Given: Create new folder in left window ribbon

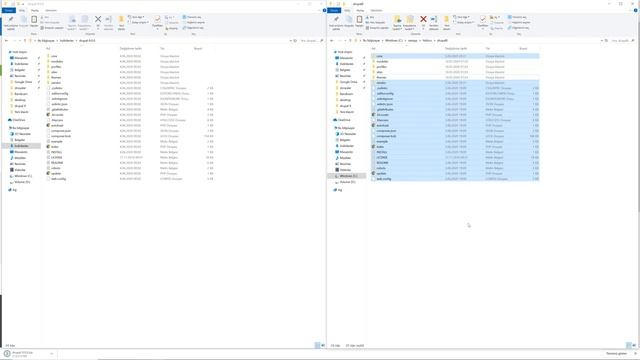Looking at the screenshot, I should 121,22.
